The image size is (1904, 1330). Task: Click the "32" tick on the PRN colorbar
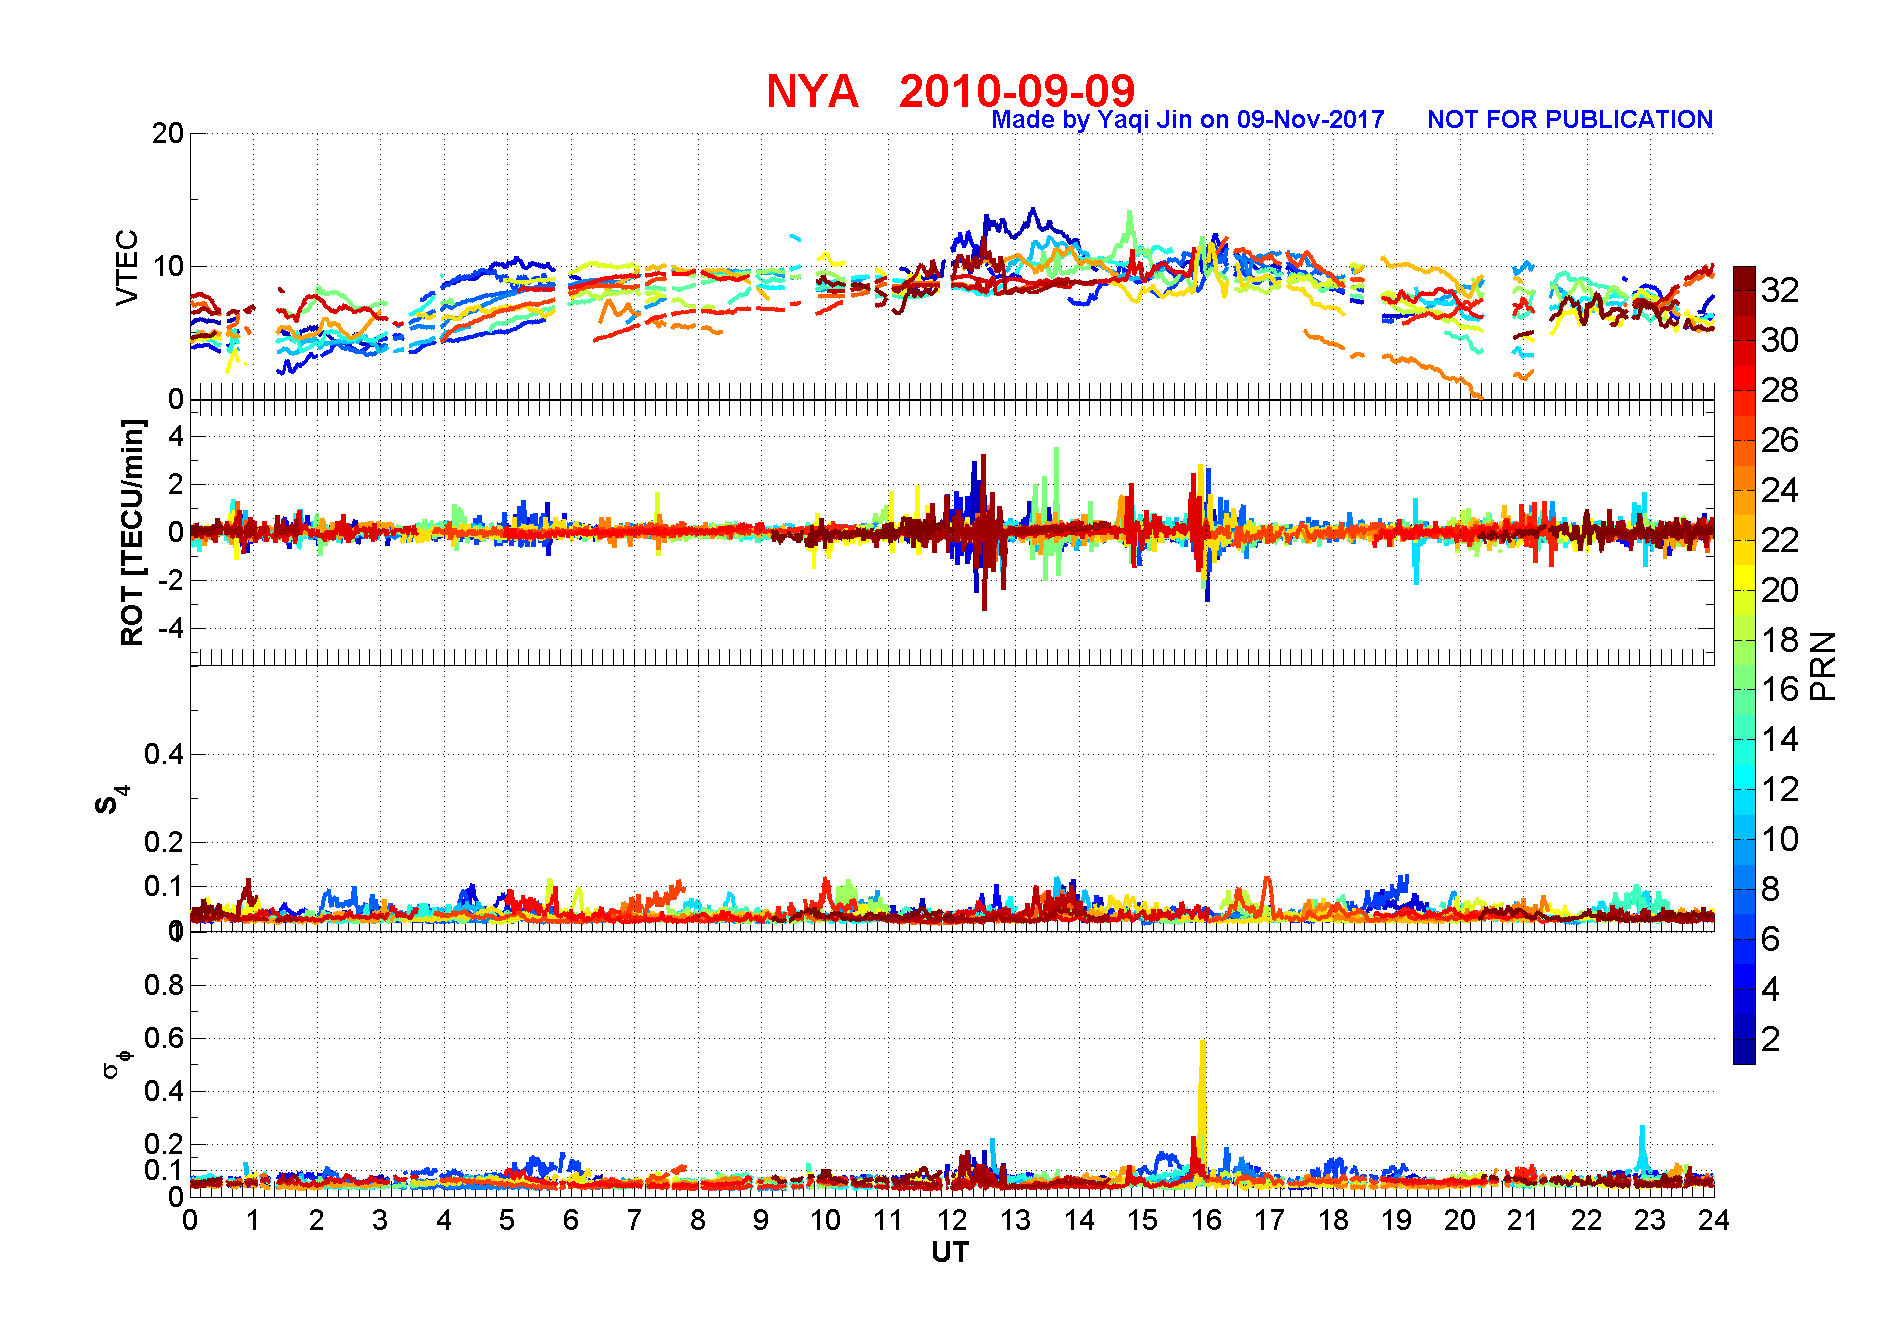(1780, 290)
